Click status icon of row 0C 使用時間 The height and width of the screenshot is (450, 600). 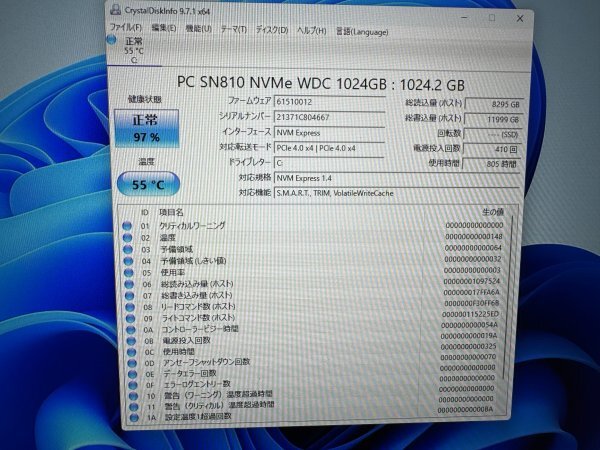pyautogui.click(x=131, y=352)
